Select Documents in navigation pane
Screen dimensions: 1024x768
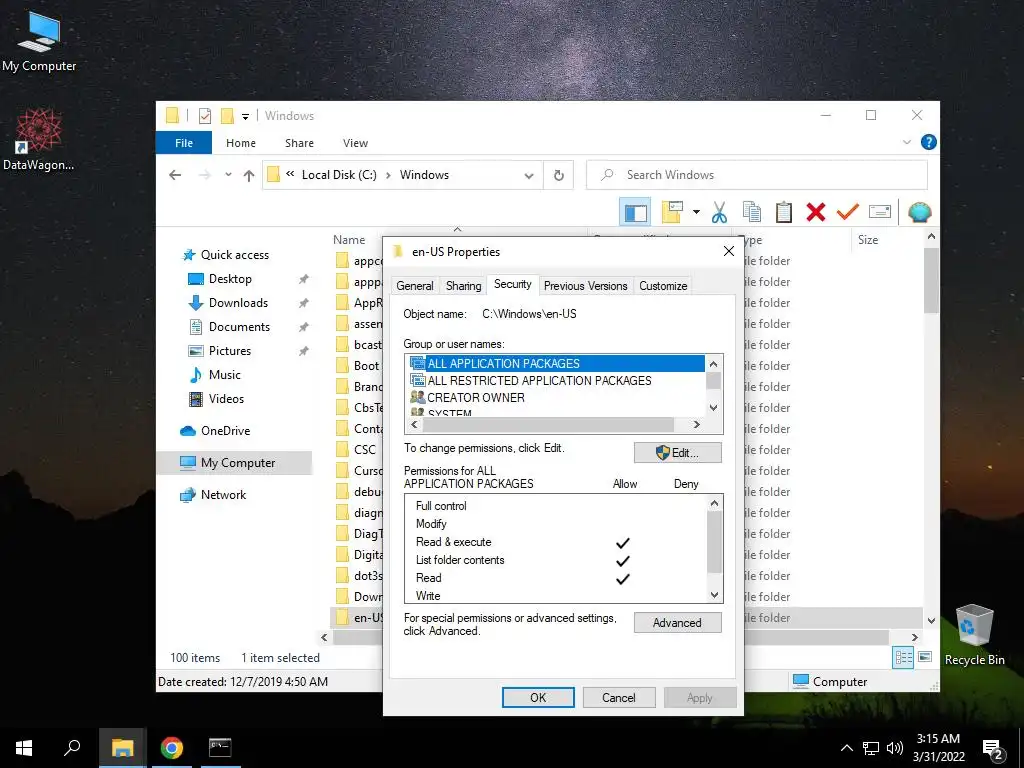239,327
